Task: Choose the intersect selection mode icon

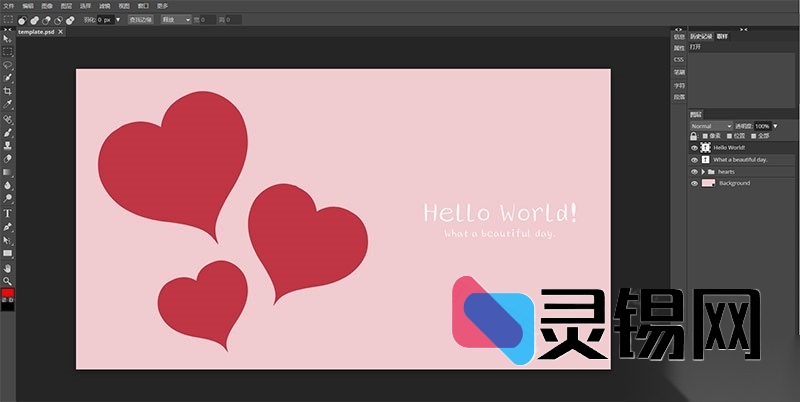Action: 58,20
